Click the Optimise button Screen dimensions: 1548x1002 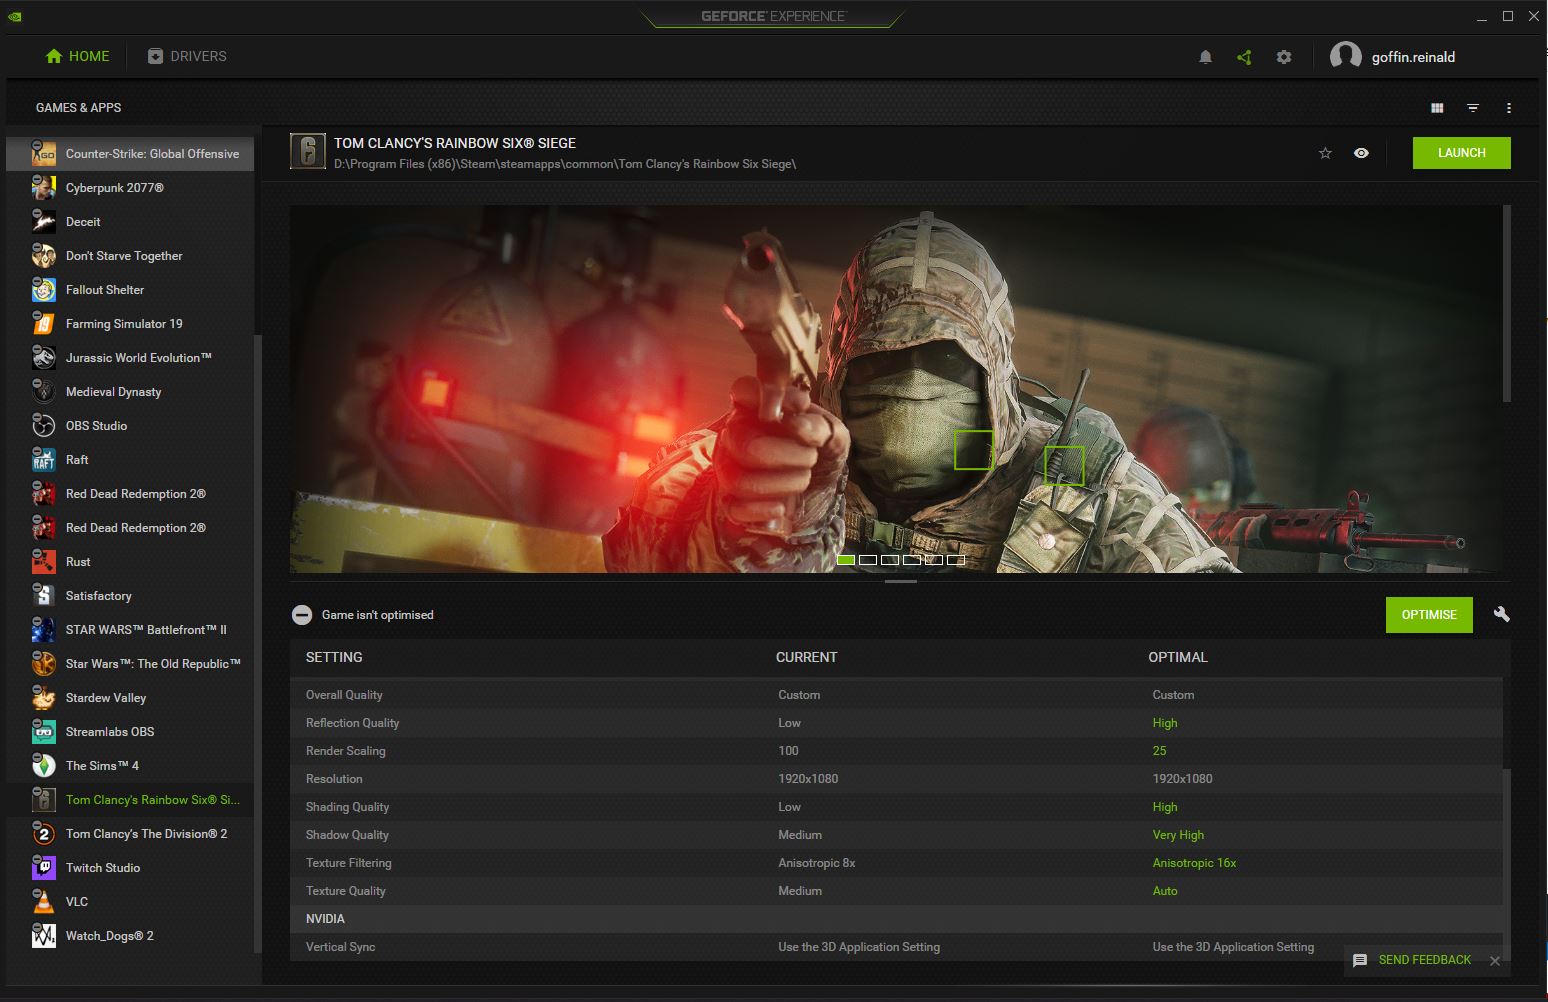click(1428, 615)
